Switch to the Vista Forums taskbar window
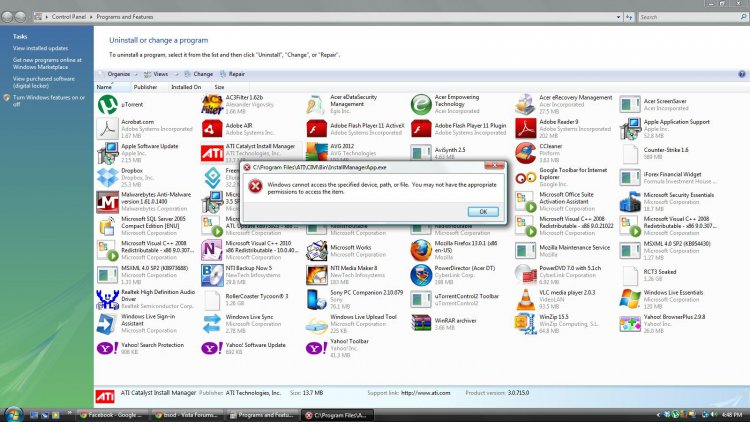Viewport: 750px width, 422px height. 187,415
